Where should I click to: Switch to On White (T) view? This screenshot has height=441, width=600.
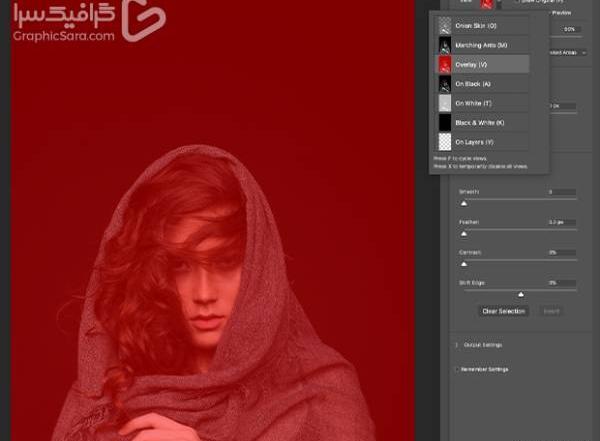point(483,103)
